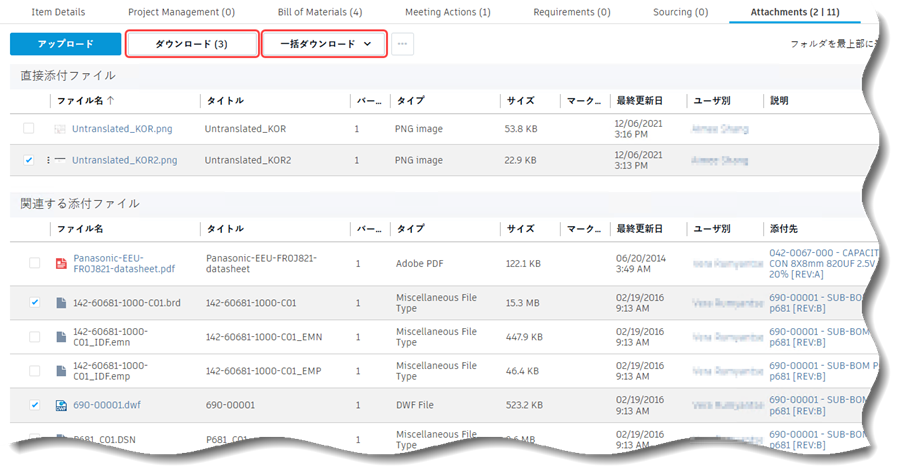Screen dimensions: 900x475
Task: Click the ダウンロード (3) button
Action: 192,44
